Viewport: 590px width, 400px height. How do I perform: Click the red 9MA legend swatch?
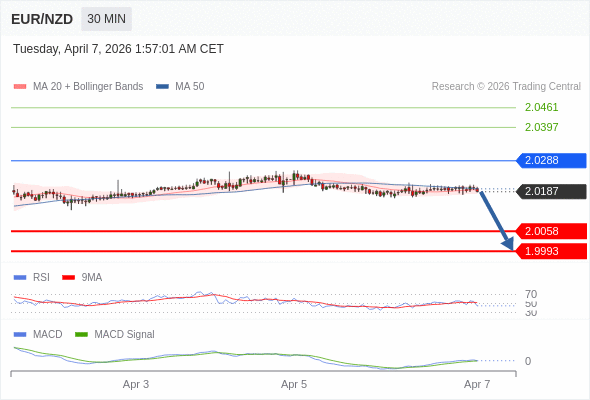[68, 278]
